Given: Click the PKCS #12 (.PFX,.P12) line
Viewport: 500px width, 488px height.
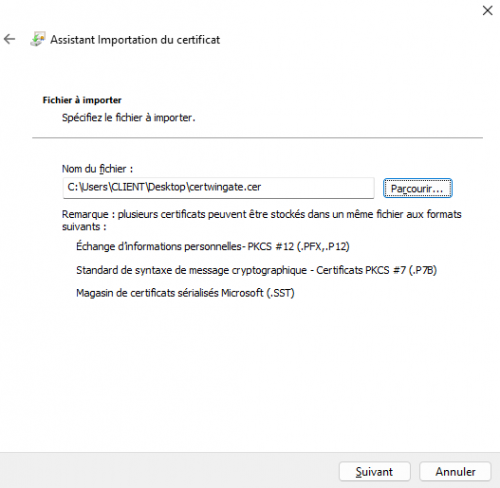Looking at the screenshot, I should pos(213,246).
